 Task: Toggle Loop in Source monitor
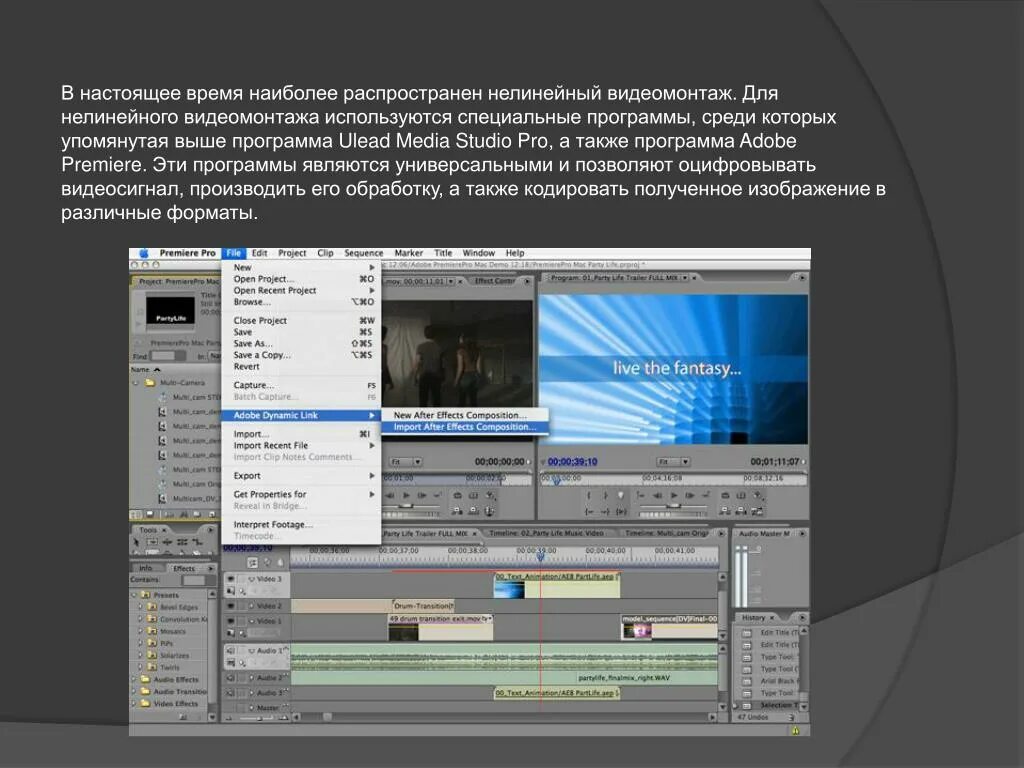pos(458,496)
